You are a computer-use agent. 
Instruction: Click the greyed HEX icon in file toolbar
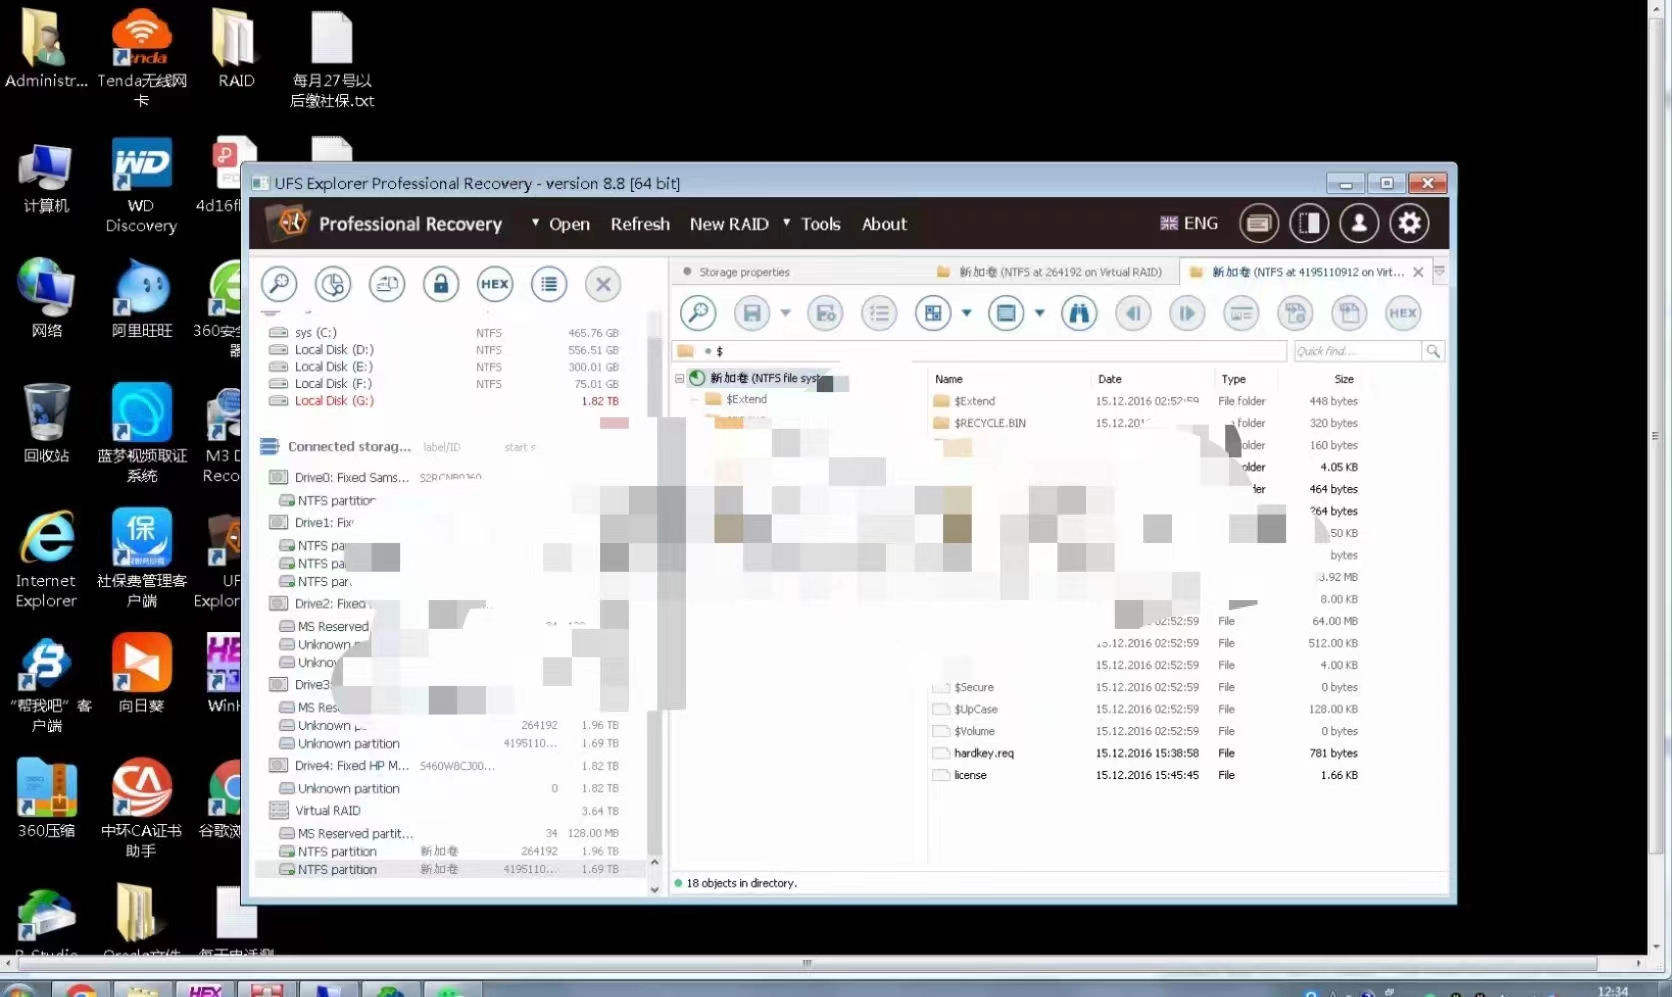click(x=1403, y=313)
